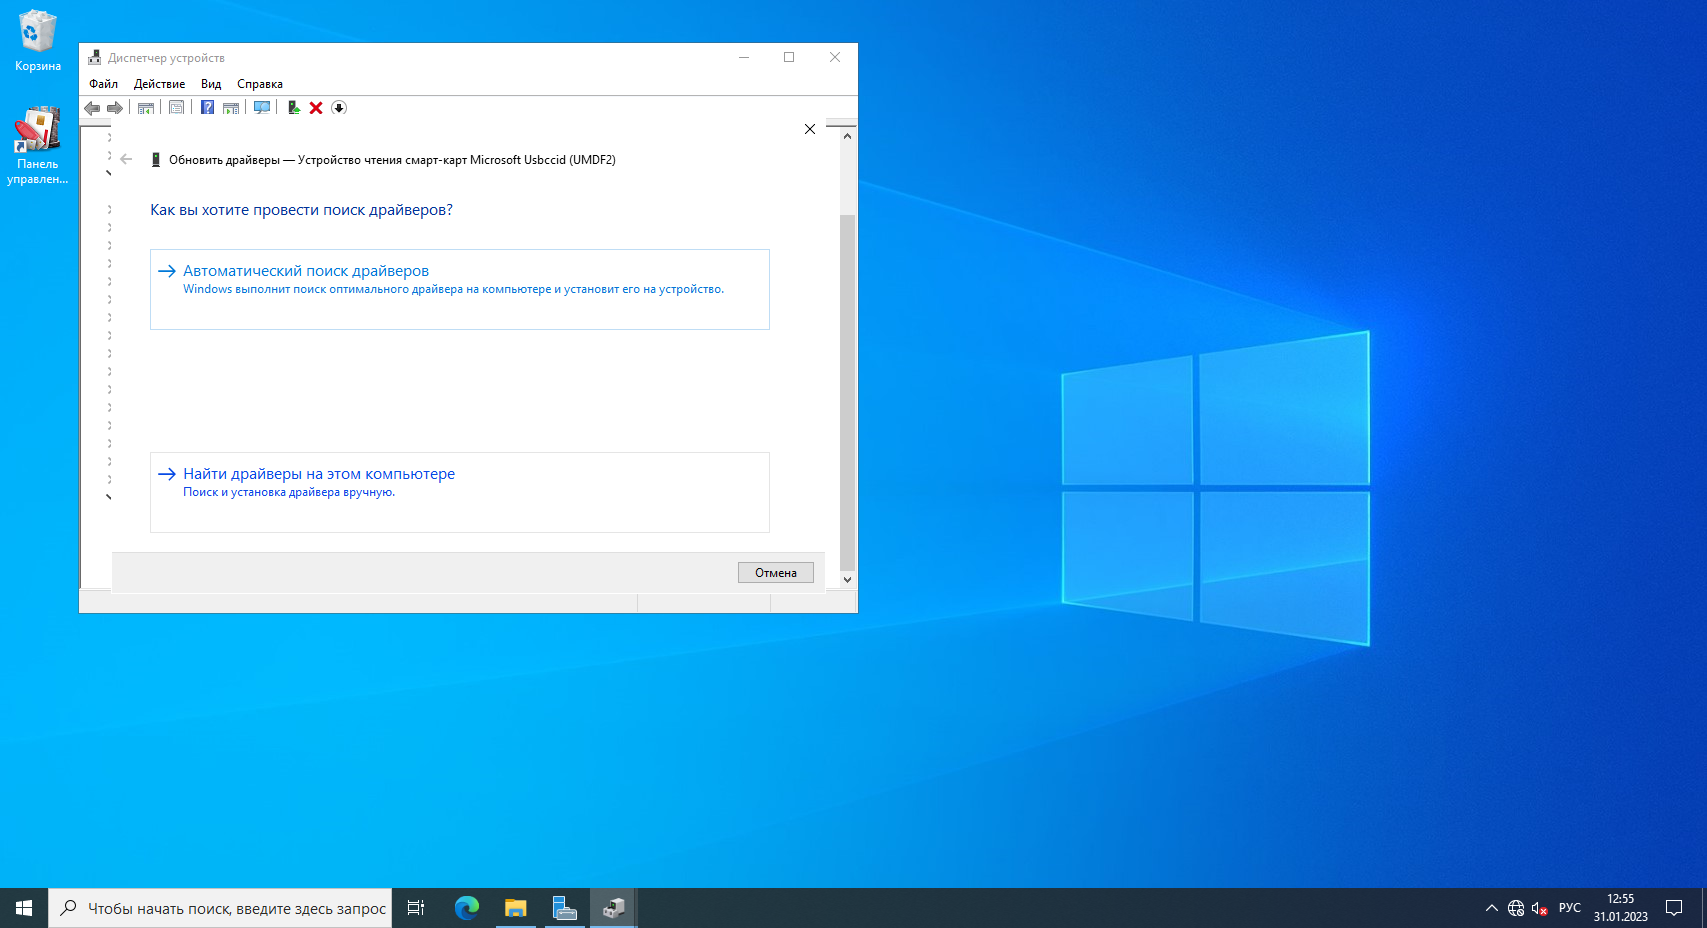Toggle the console tree toolbar icon
The image size is (1707, 928).
146,108
